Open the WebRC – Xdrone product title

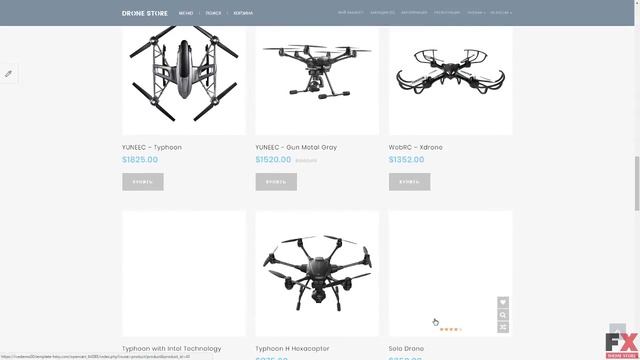(x=416, y=147)
